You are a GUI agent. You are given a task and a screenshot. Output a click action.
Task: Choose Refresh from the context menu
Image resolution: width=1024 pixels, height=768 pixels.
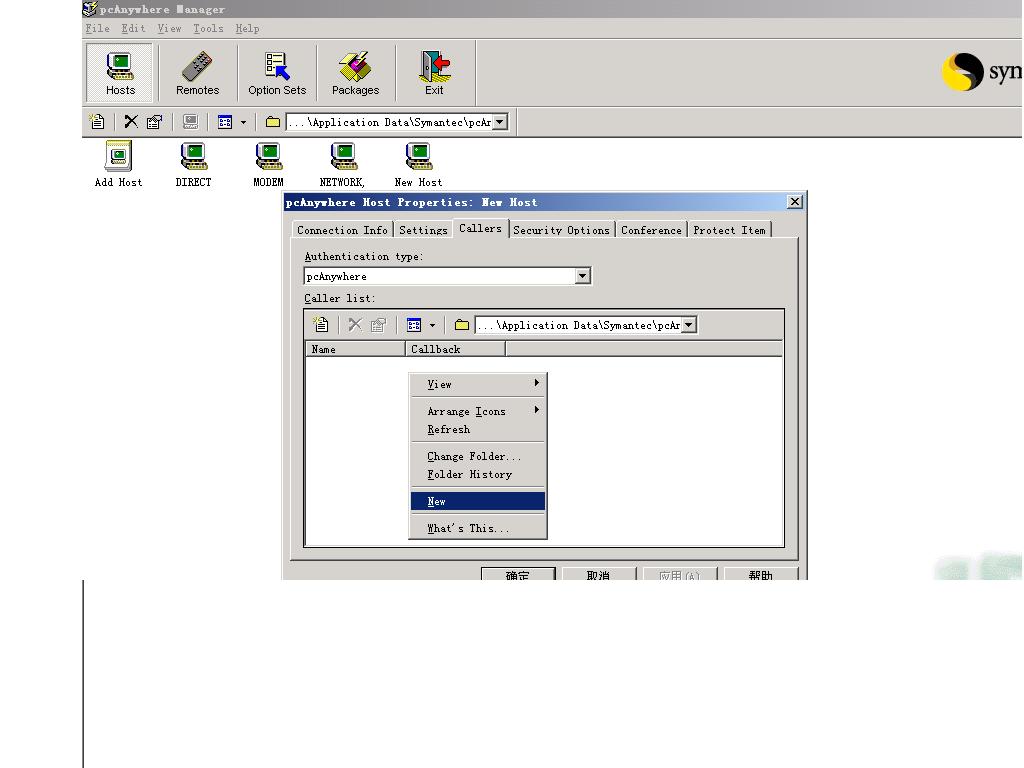coord(478,429)
